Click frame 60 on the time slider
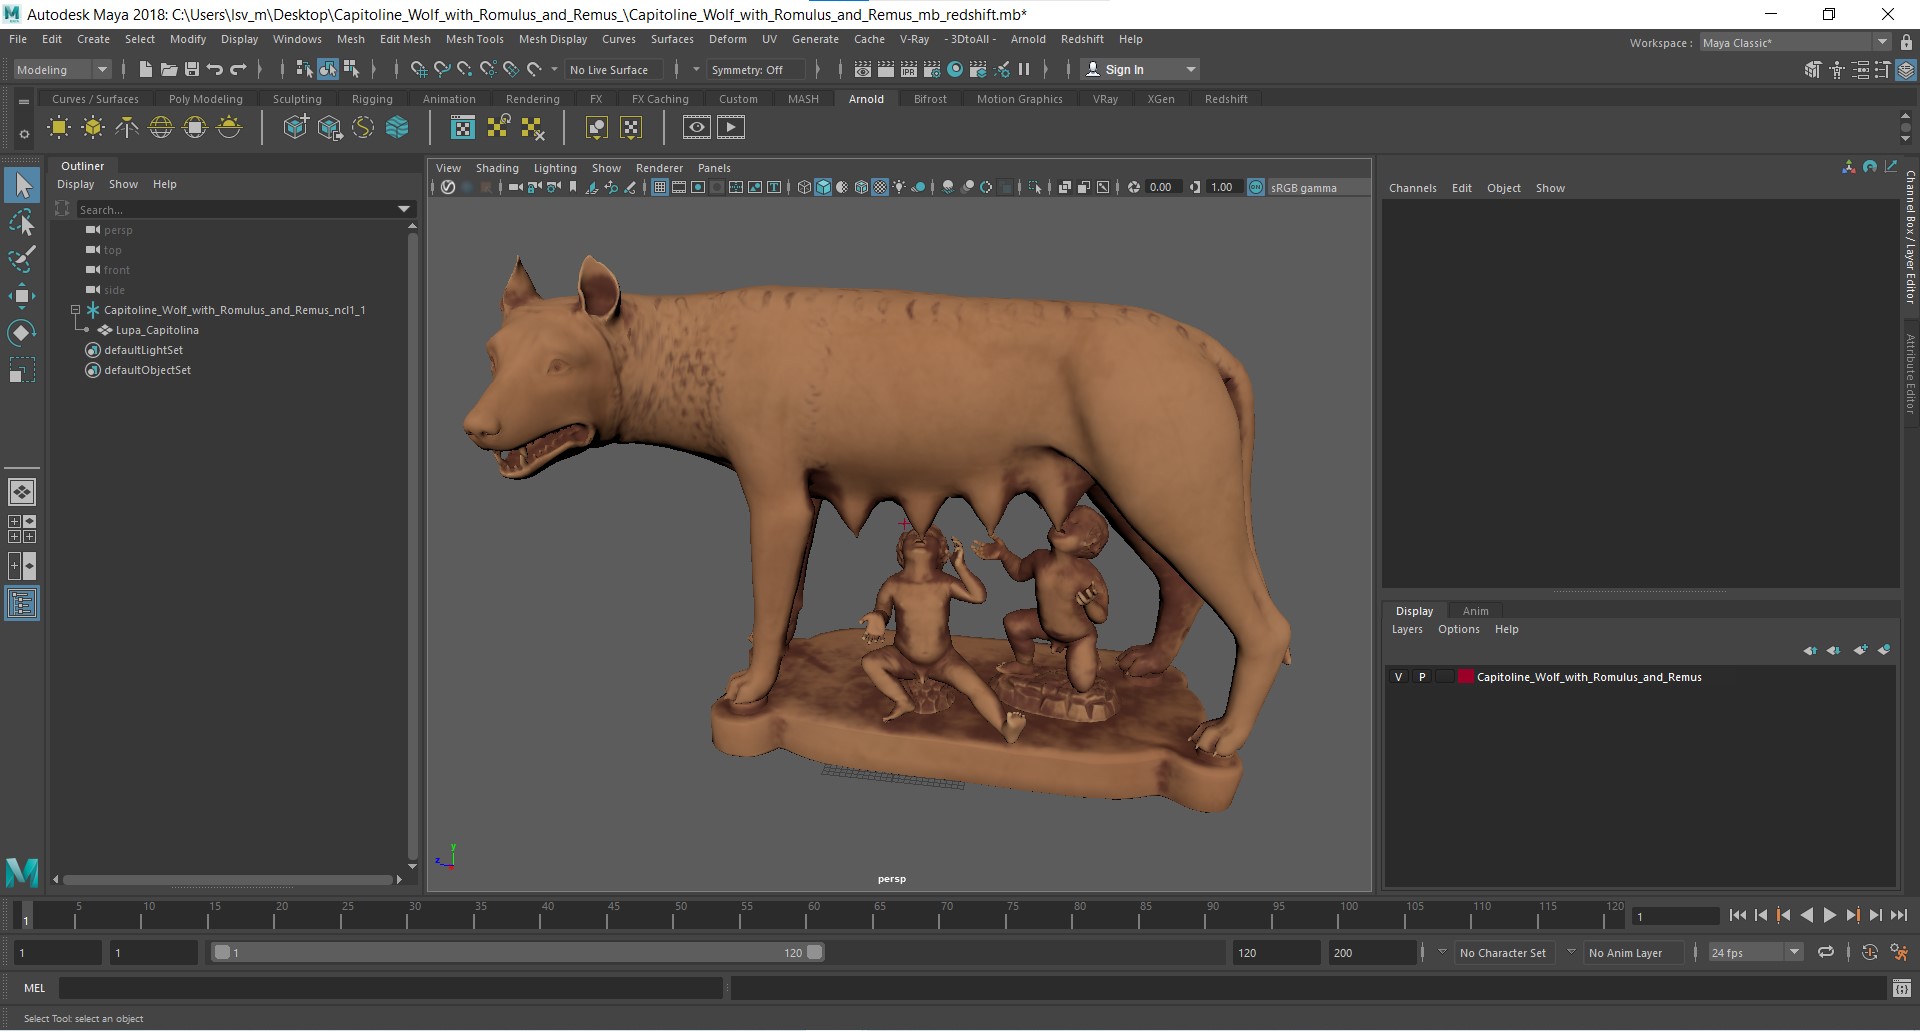The width and height of the screenshot is (1920, 1031). [814, 914]
